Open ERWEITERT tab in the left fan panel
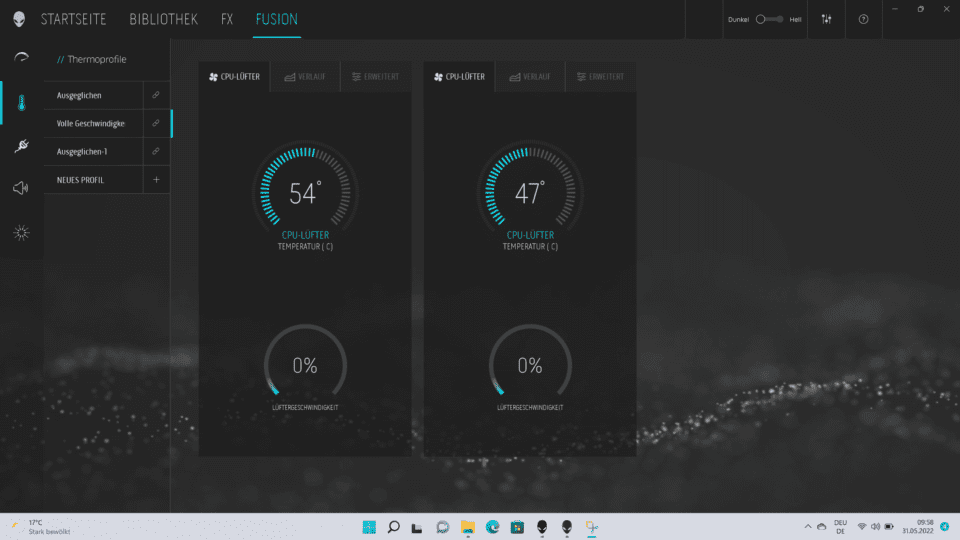Viewport: 960px width, 540px height. (x=375, y=76)
